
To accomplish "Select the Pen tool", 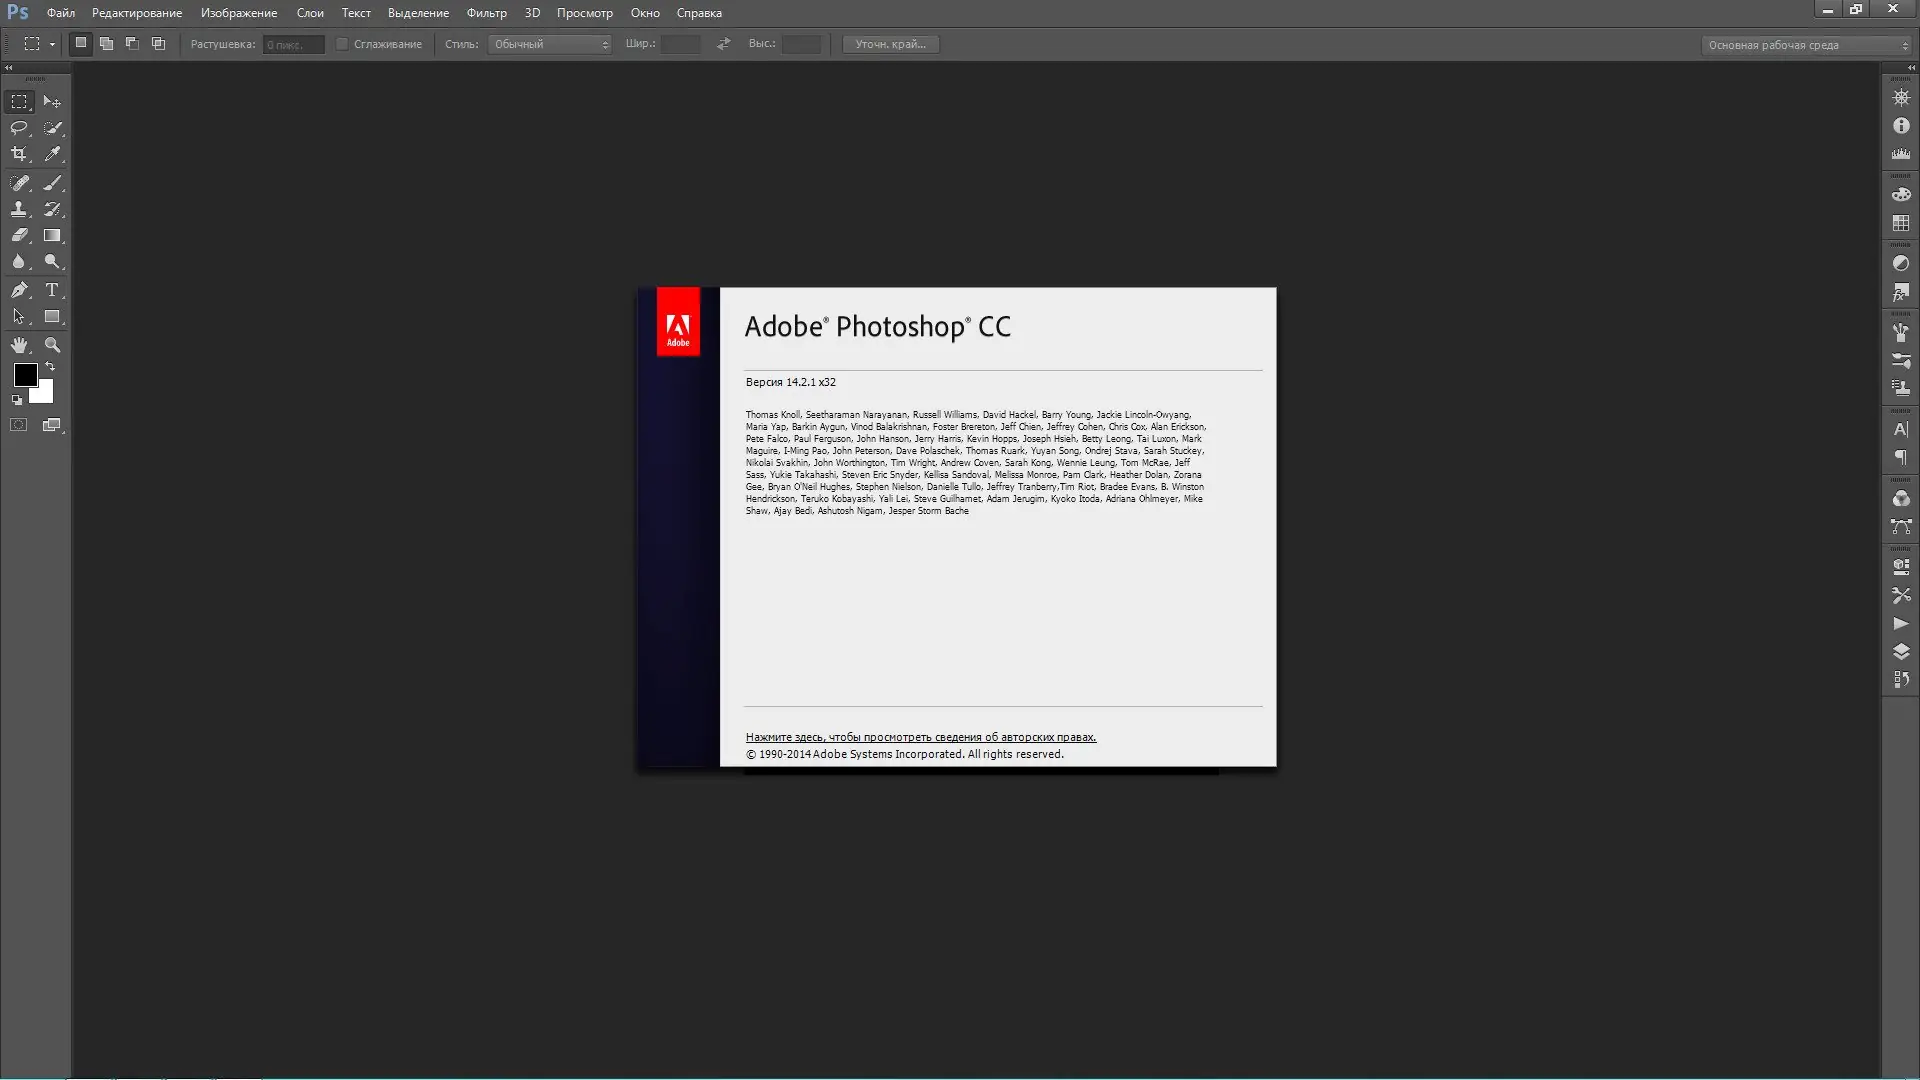I will pyautogui.click(x=19, y=290).
